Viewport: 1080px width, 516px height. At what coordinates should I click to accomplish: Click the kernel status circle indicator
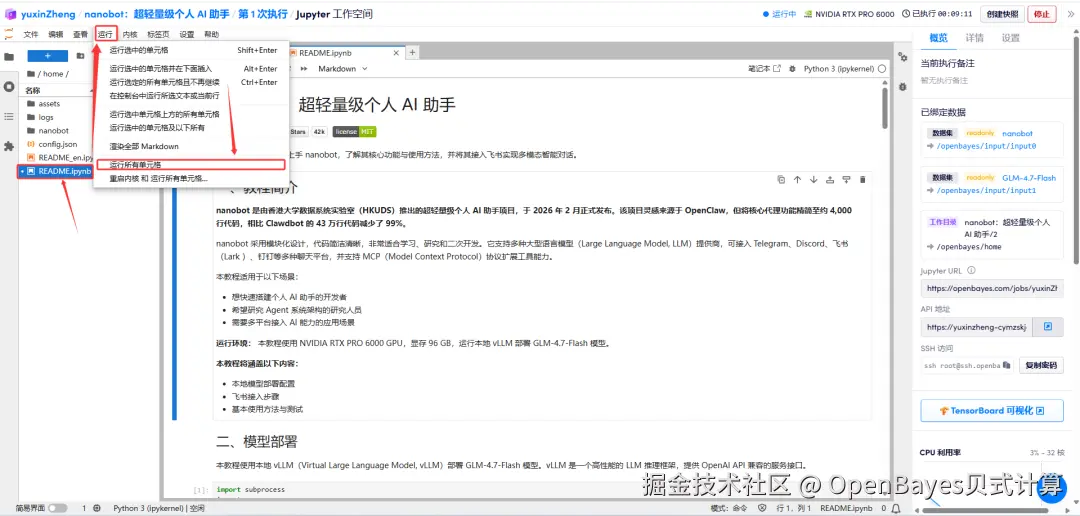(882, 69)
